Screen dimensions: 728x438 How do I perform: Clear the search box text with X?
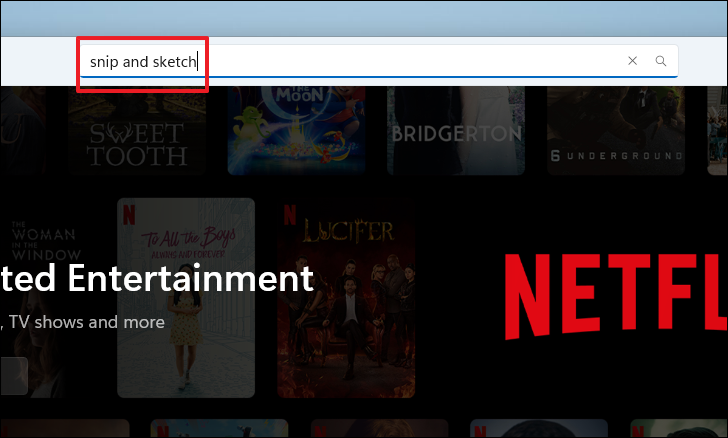(632, 61)
